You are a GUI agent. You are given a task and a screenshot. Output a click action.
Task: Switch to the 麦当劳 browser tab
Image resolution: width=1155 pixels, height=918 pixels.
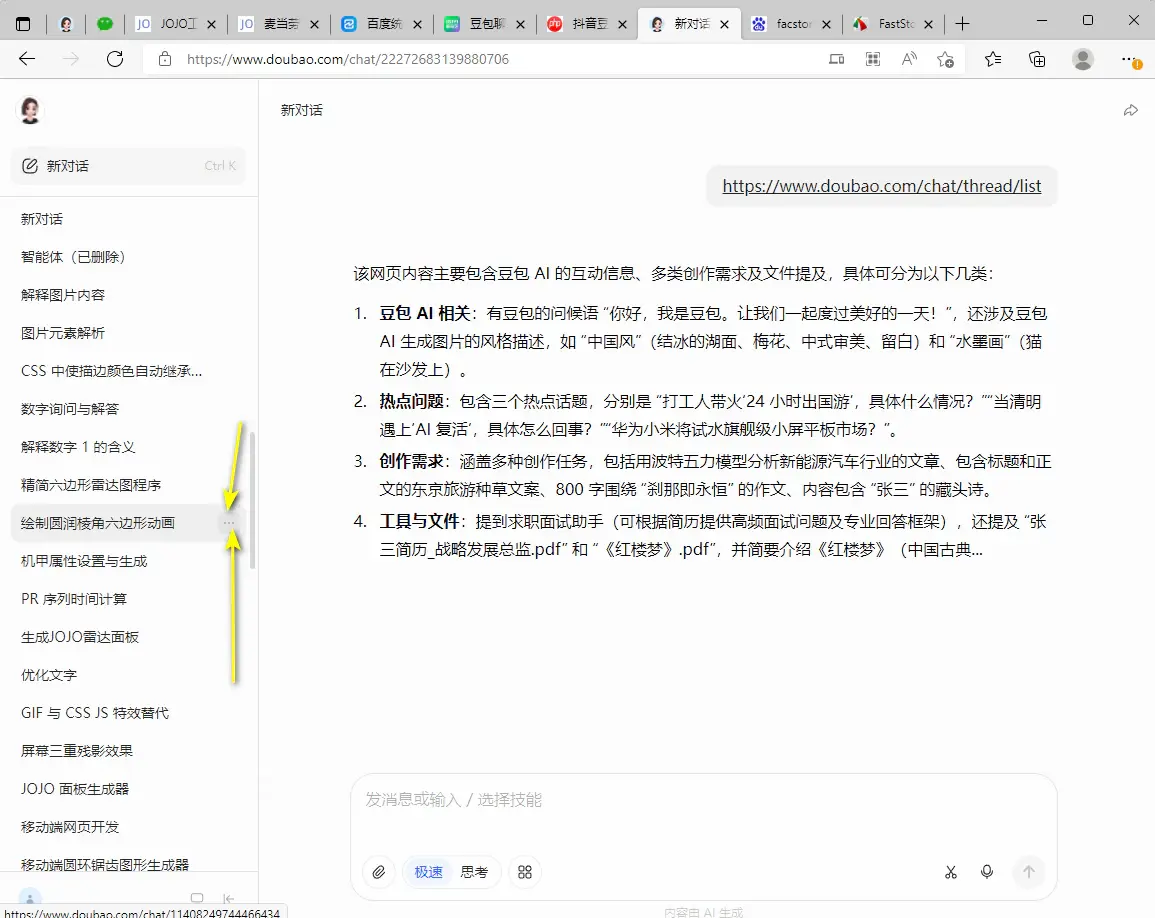(278, 24)
